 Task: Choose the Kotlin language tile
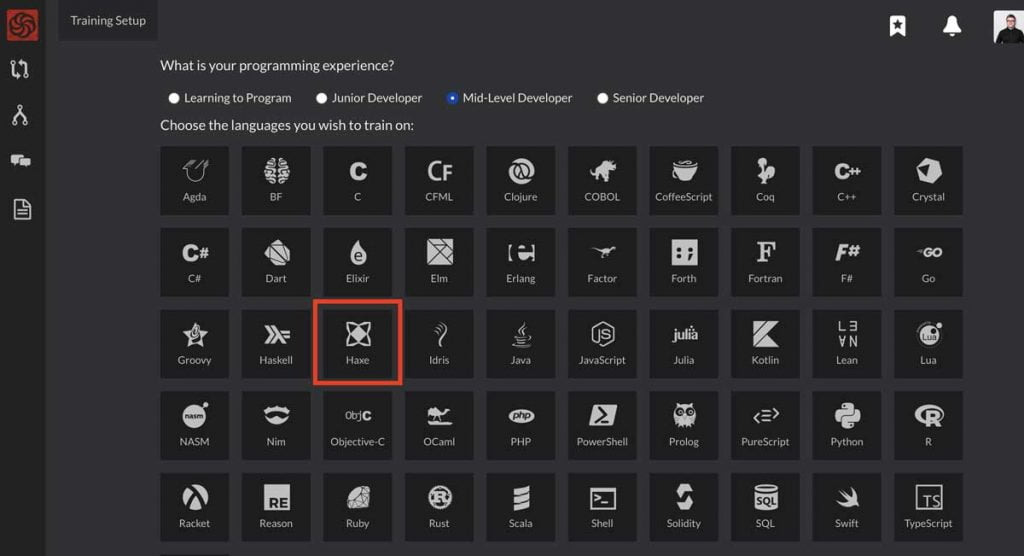coord(765,343)
